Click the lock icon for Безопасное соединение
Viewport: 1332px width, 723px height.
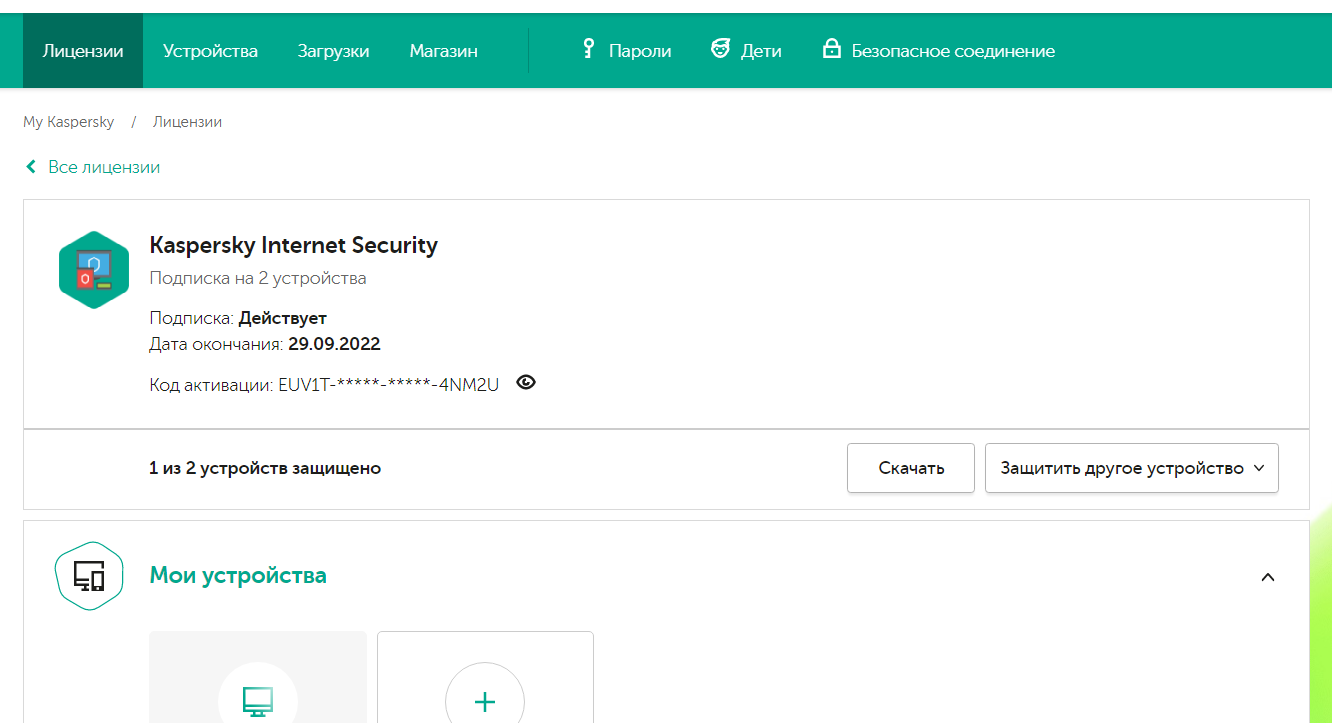point(831,49)
